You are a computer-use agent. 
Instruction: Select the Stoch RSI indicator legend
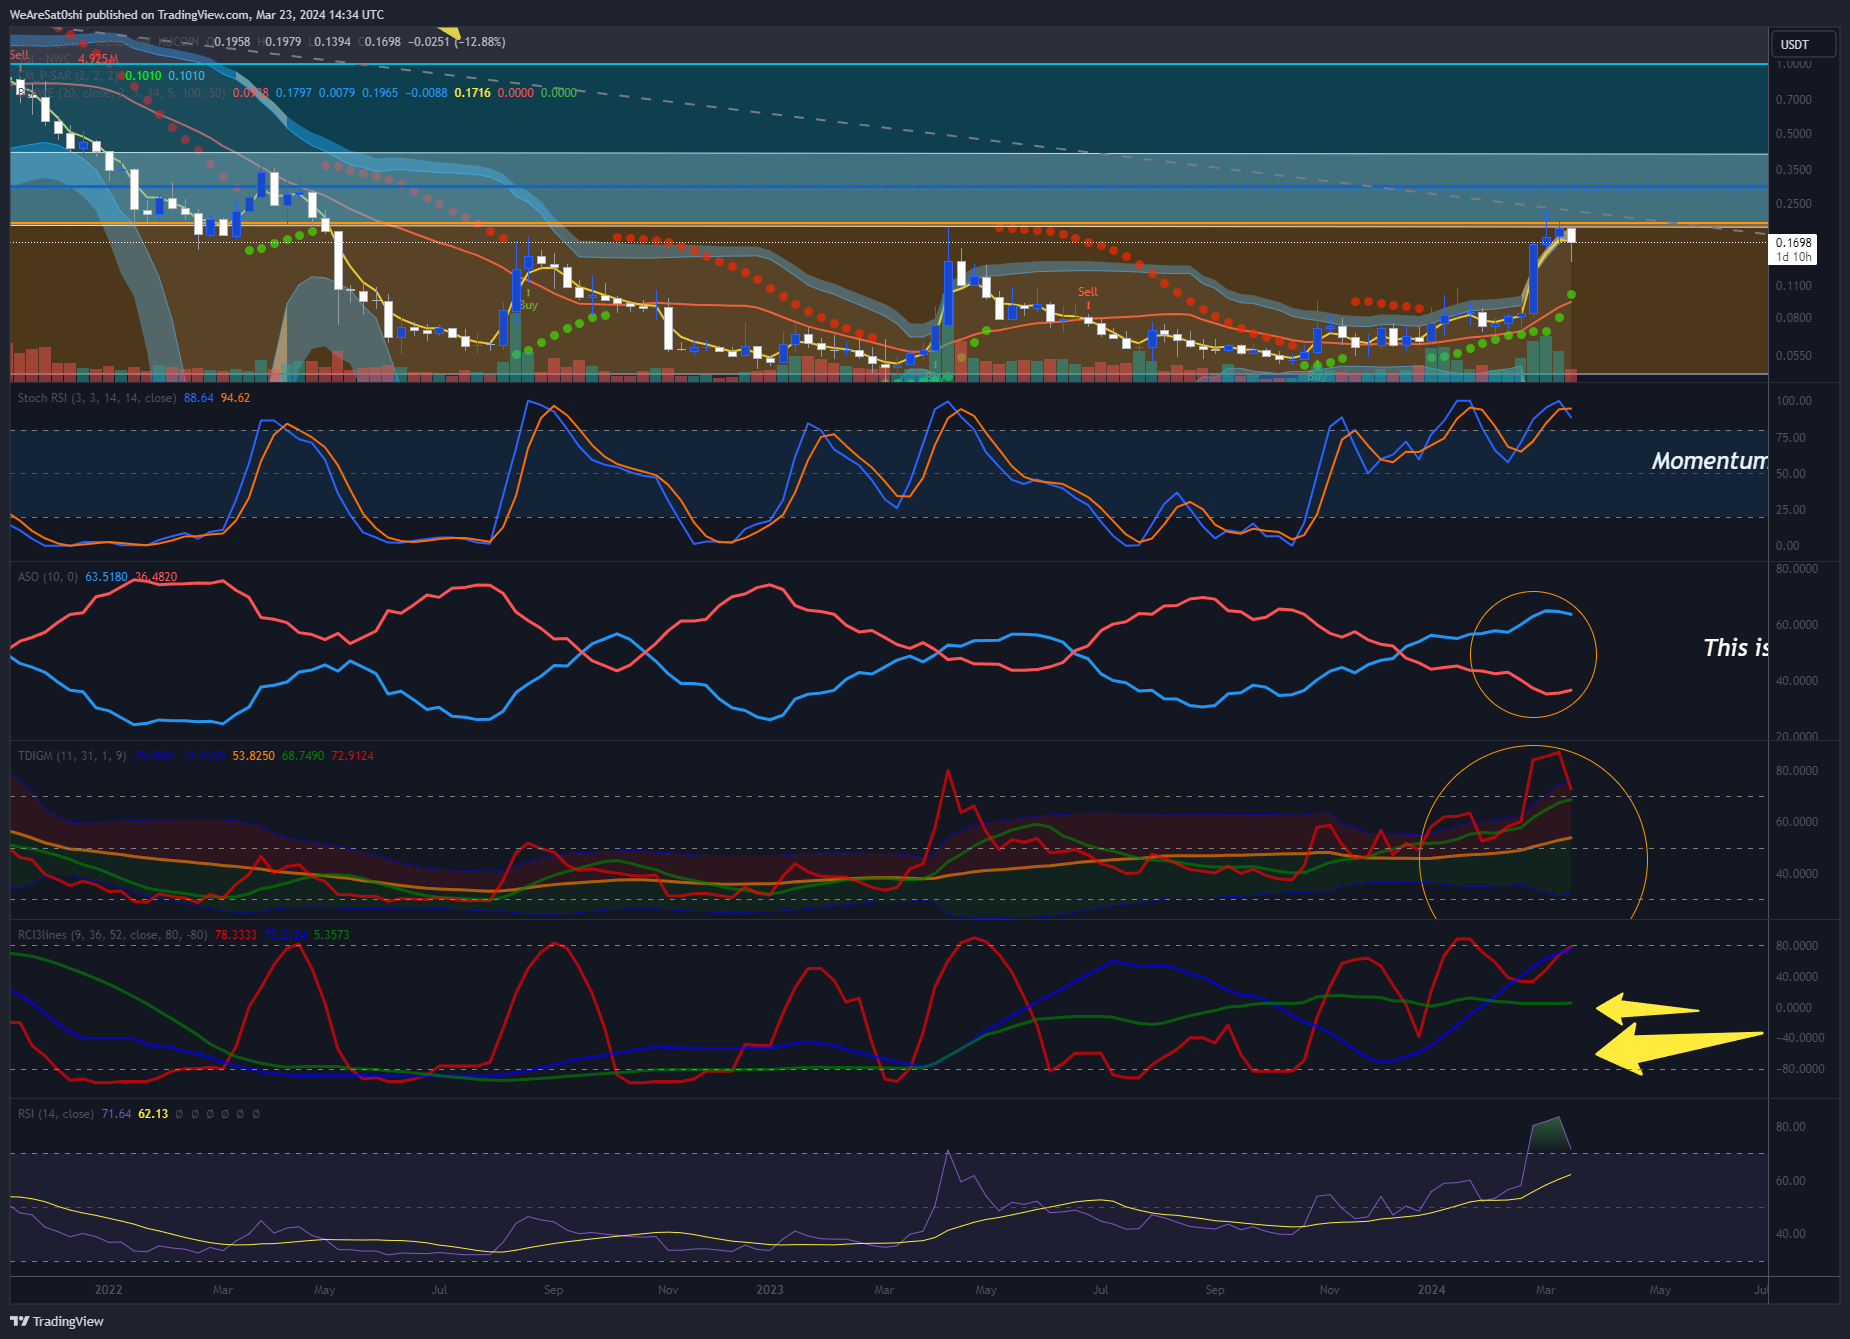point(96,398)
